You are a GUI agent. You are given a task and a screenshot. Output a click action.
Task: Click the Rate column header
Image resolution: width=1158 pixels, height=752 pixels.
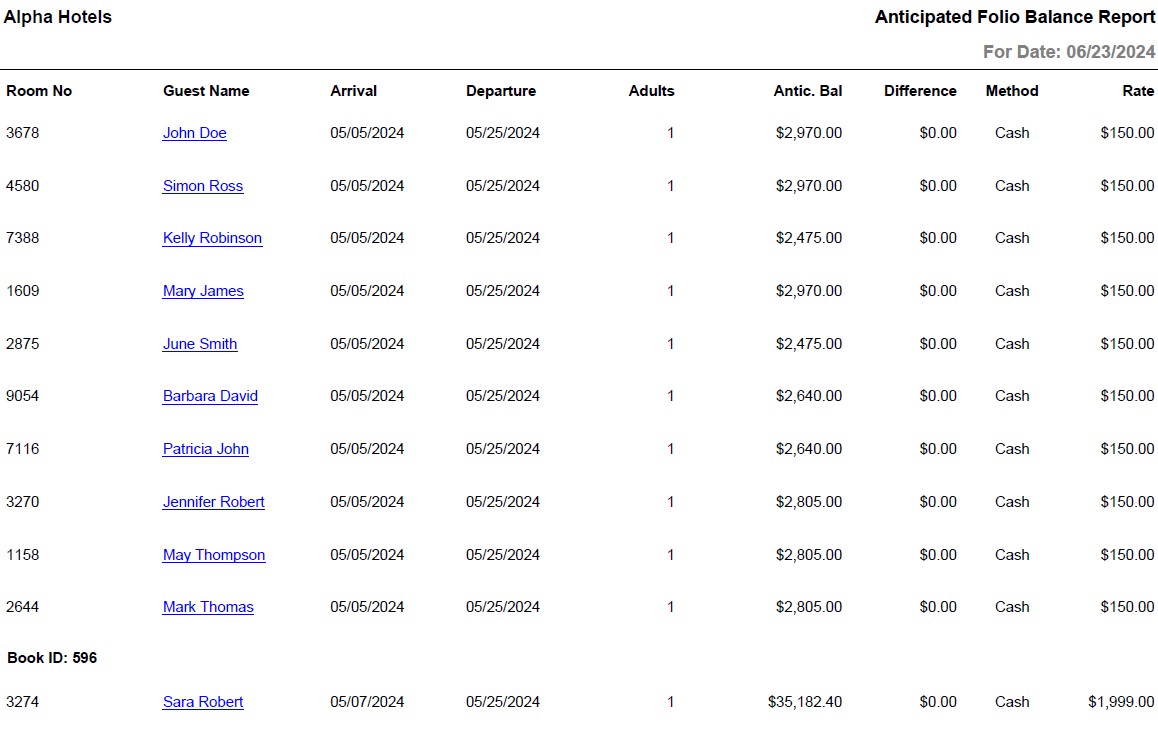coord(1138,91)
